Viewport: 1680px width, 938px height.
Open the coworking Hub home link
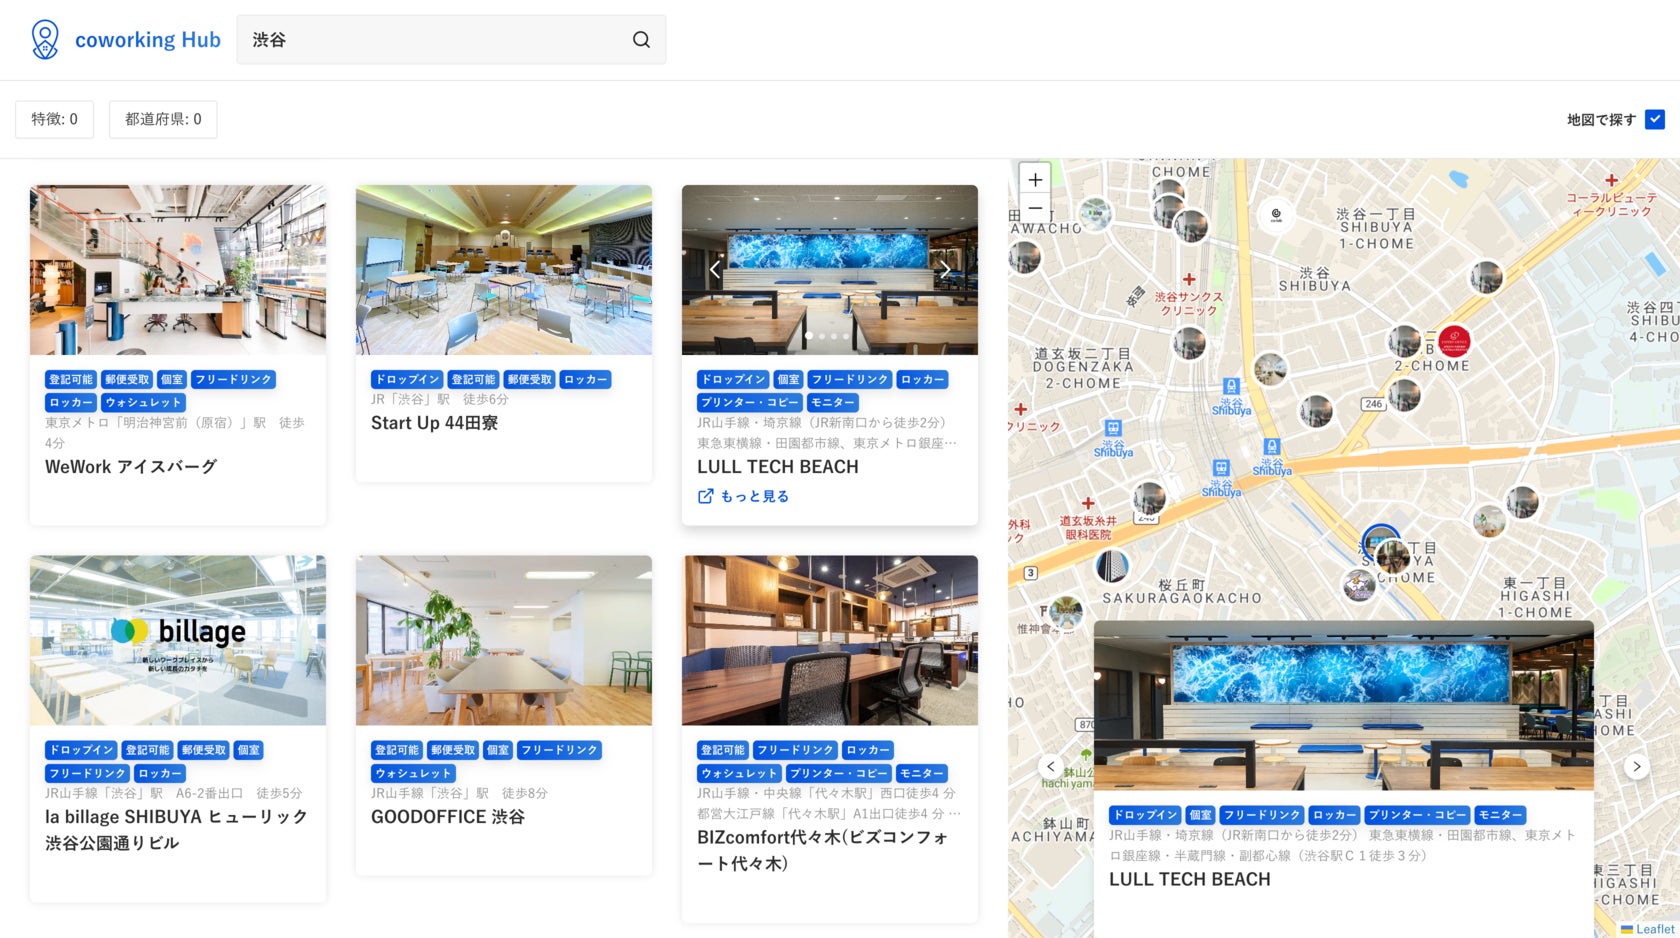(125, 40)
